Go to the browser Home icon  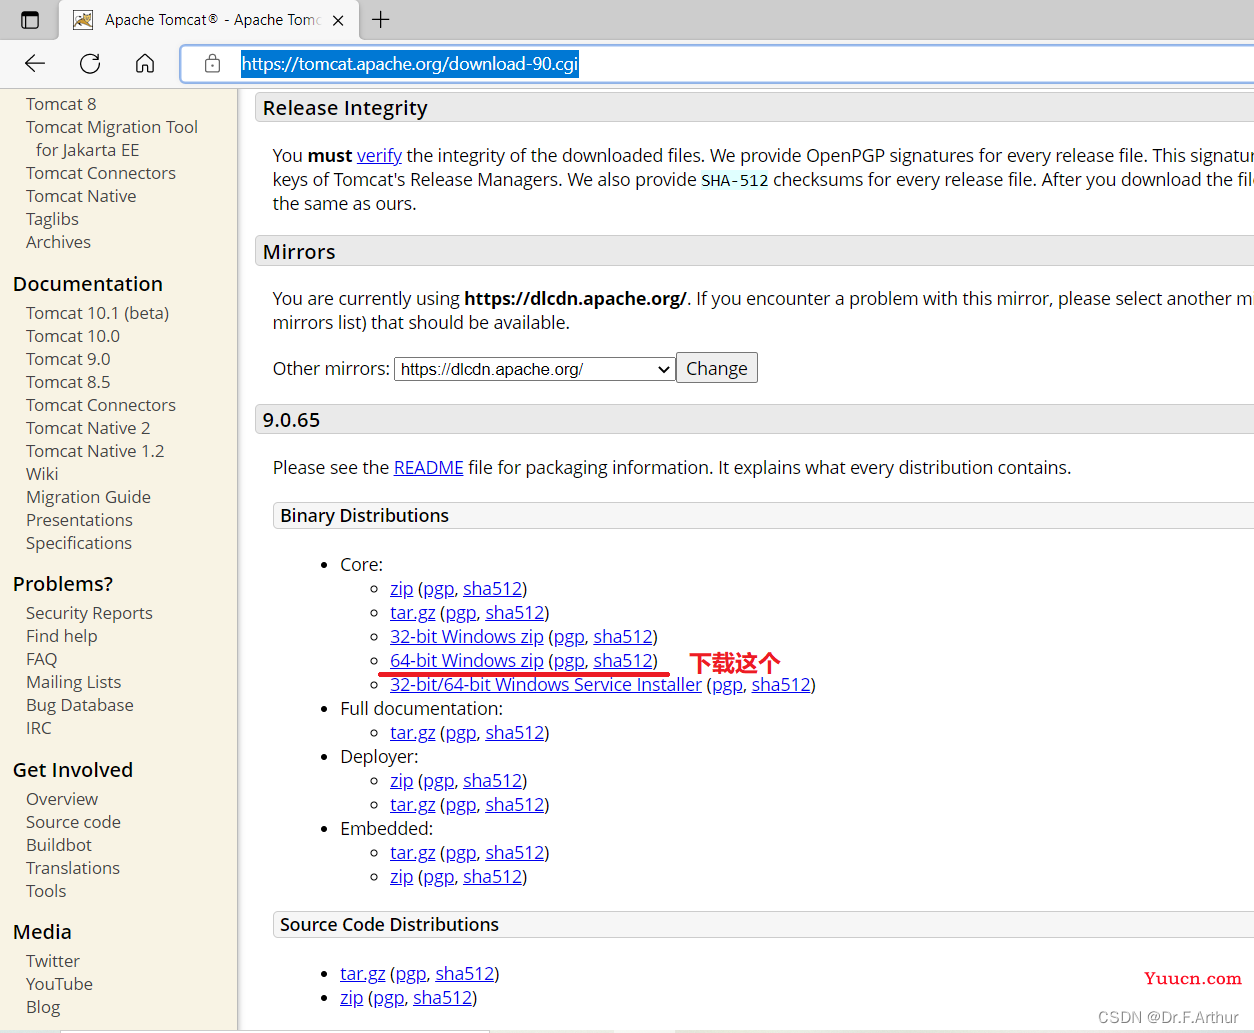[145, 64]
